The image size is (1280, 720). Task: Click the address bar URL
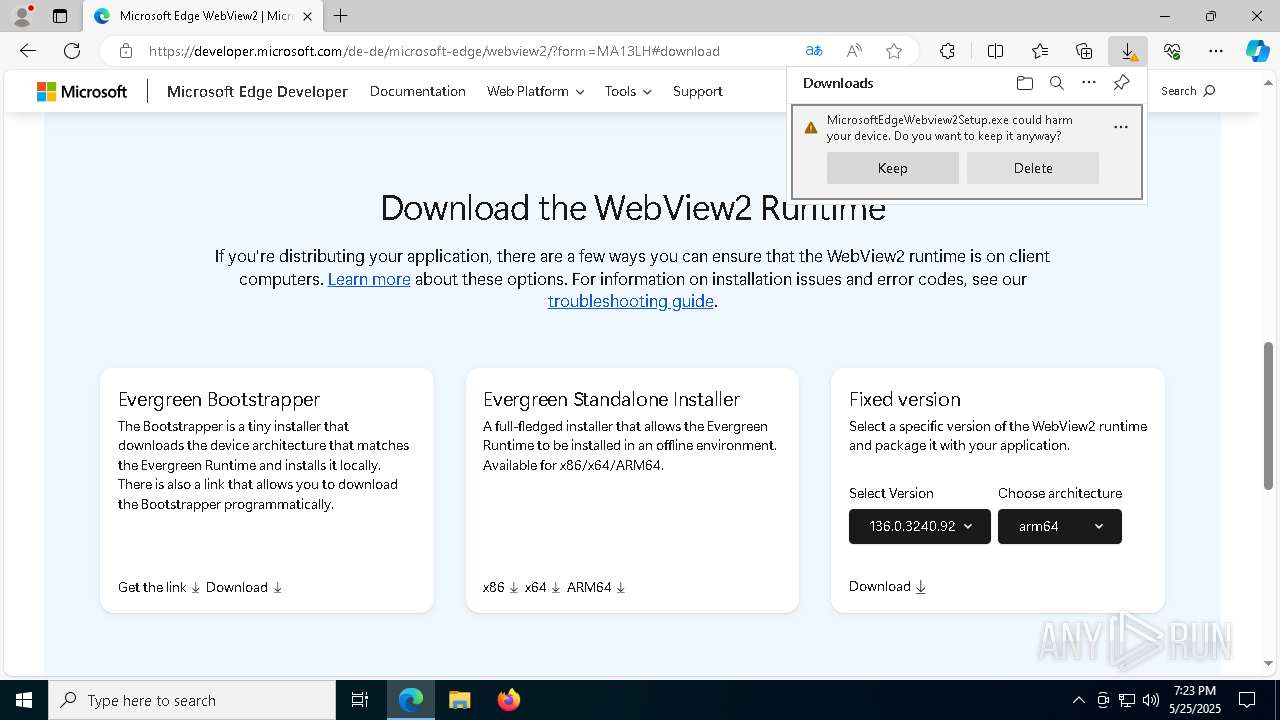coord(434,51)
